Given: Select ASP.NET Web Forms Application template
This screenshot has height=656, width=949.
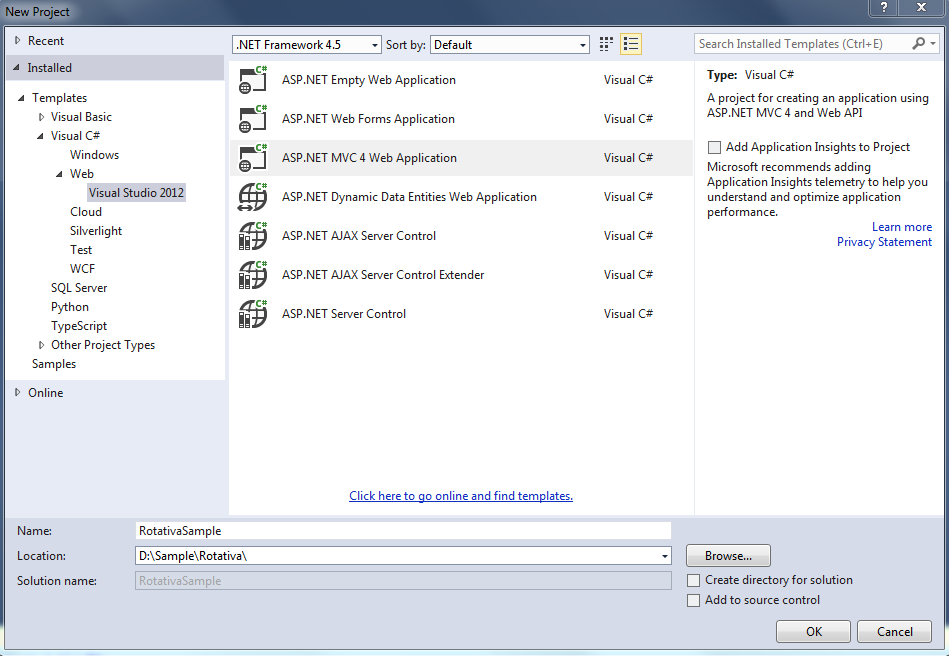Looking at the screenshot, I should (461, 119).
